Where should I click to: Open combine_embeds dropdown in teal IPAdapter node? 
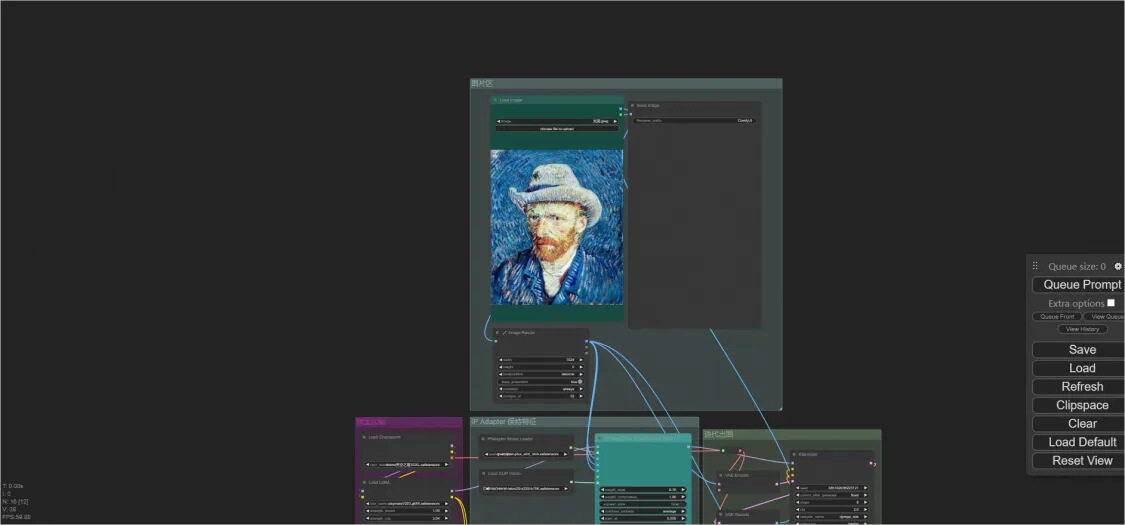[643, 511]
